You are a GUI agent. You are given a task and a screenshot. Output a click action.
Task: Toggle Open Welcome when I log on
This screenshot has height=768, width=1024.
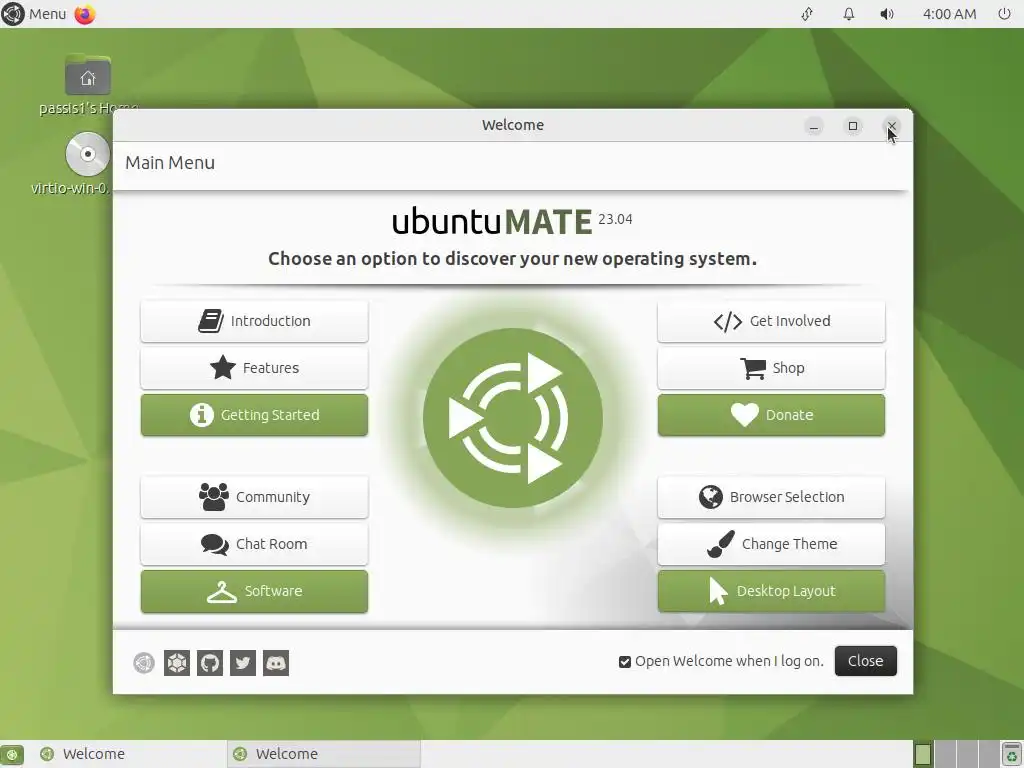click(x=625, y=662)
